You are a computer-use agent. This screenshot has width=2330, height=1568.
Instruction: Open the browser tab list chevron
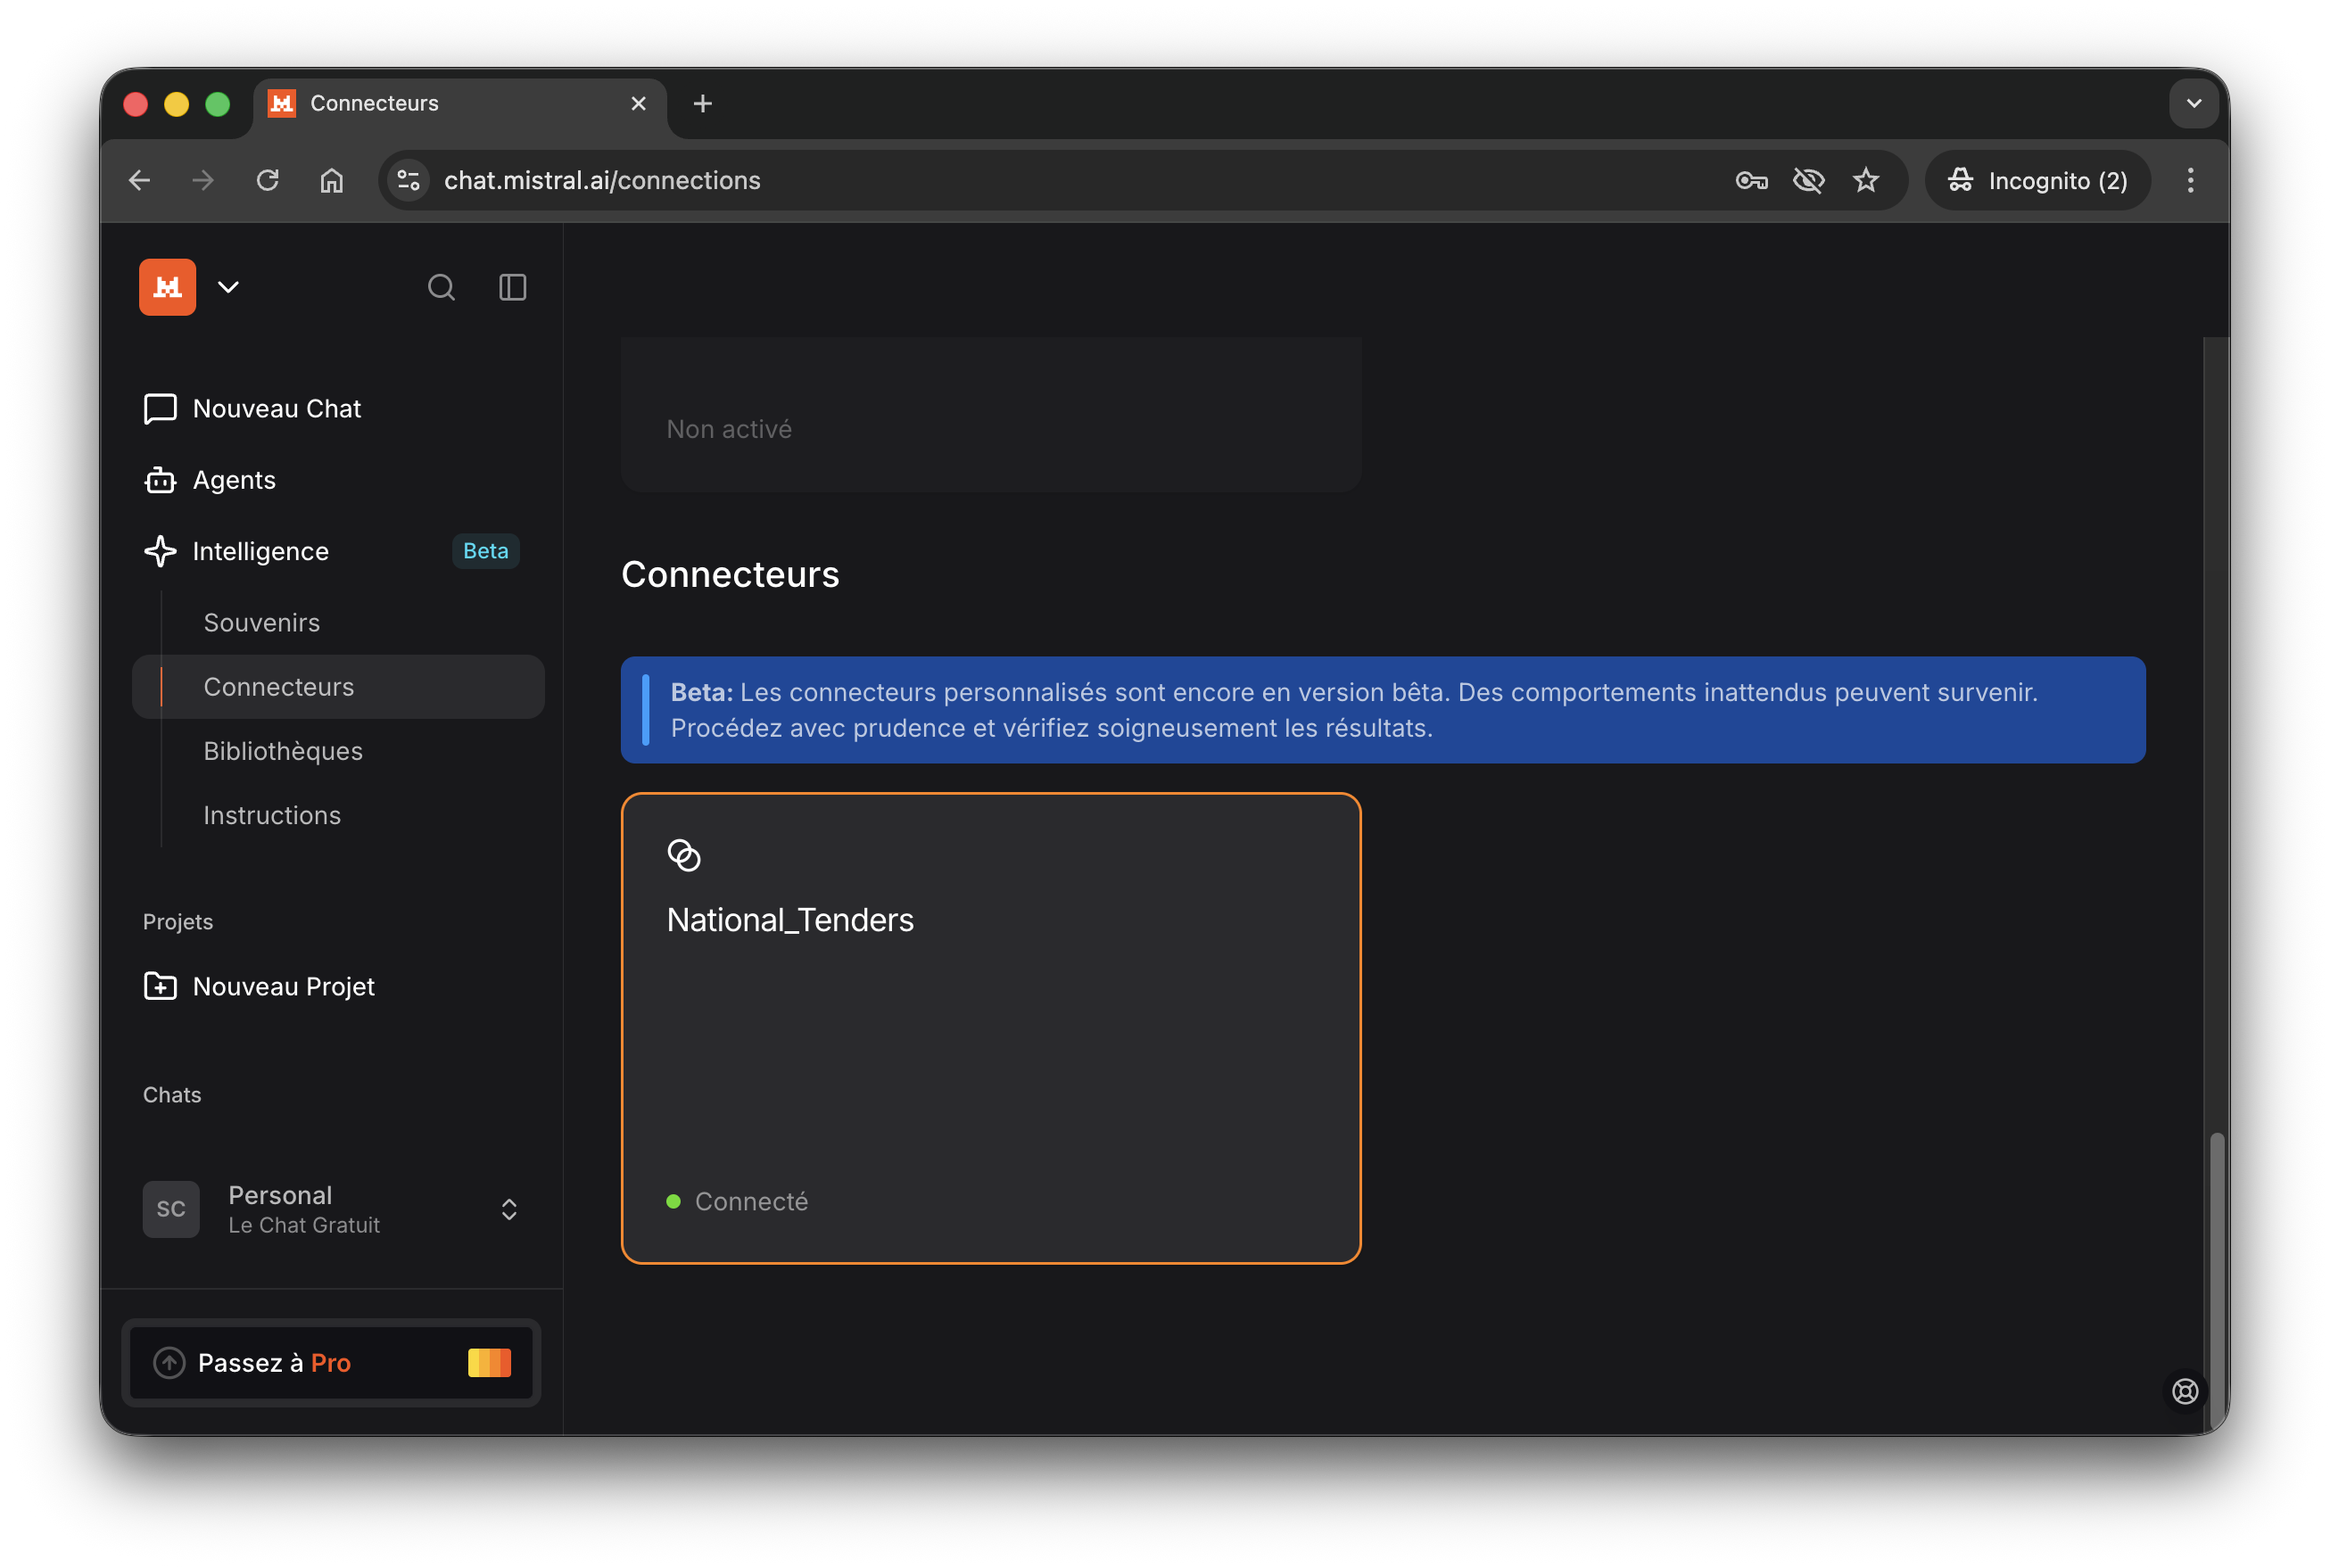(2194, 103)
